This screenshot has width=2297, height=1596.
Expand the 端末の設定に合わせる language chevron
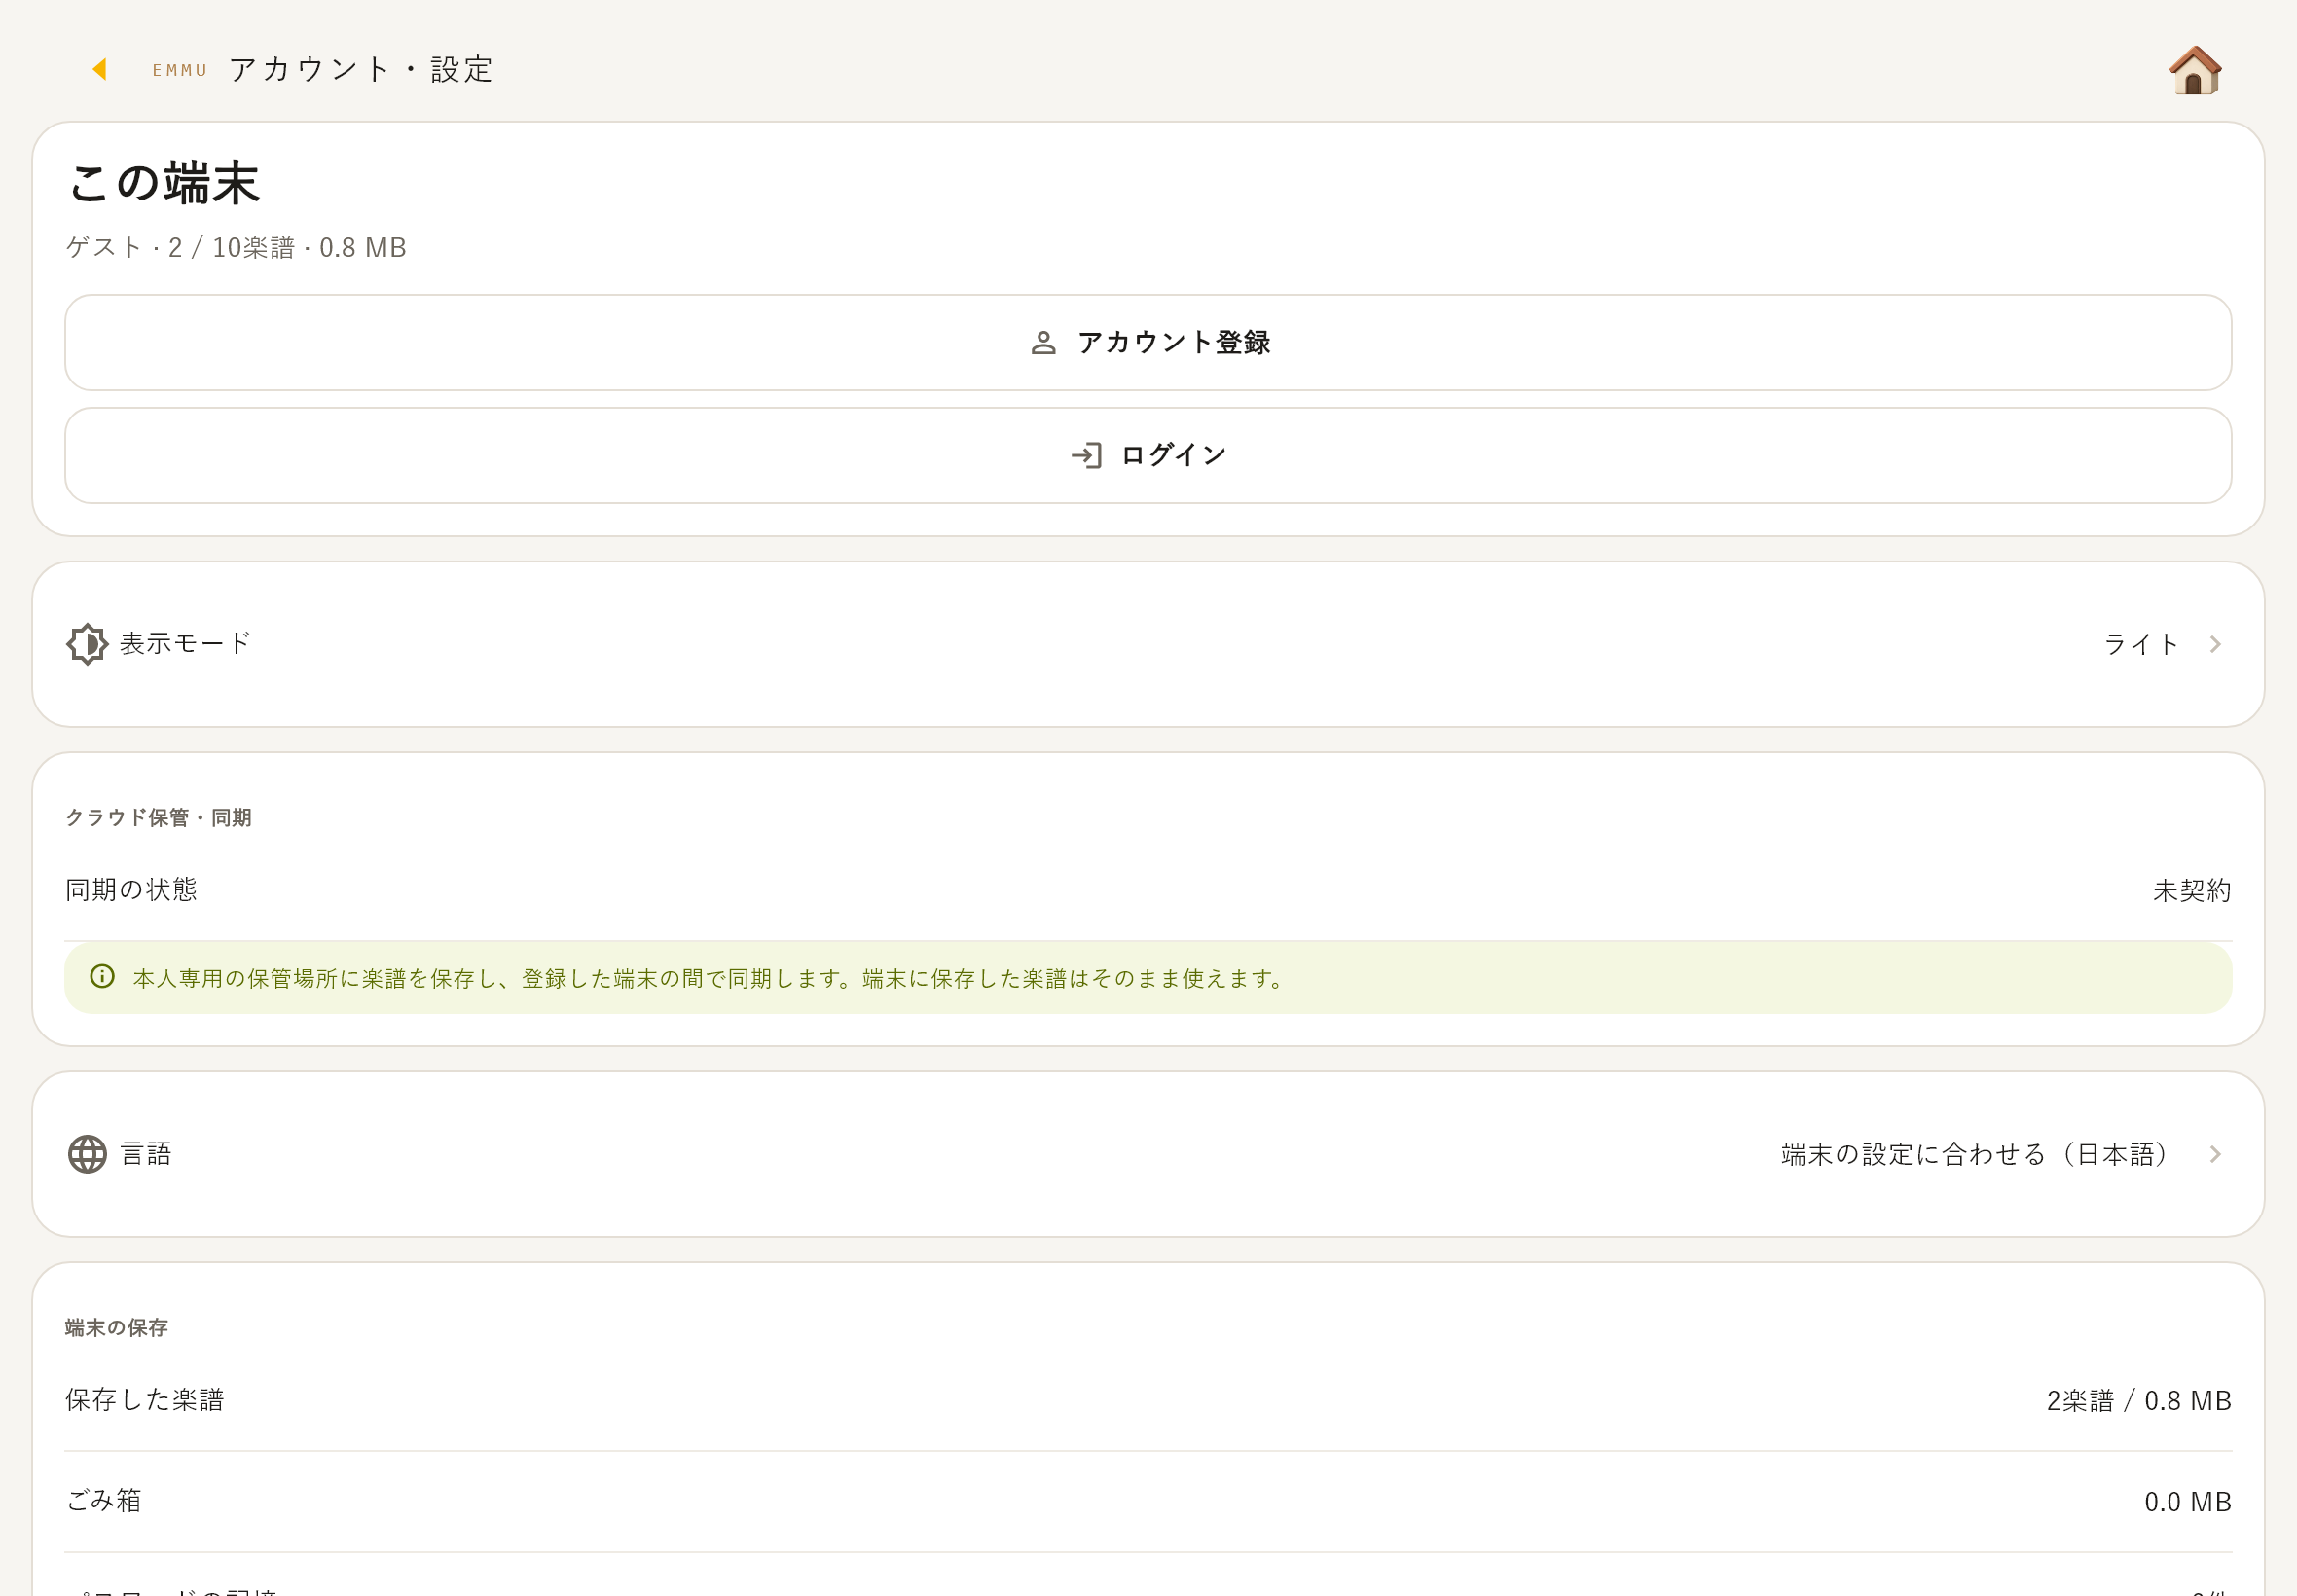tap(2215, 1154)
